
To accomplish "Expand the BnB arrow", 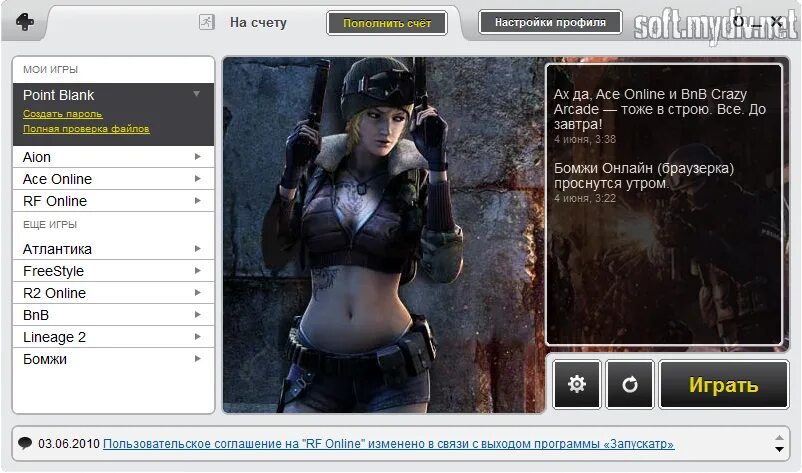I will 197,314.
